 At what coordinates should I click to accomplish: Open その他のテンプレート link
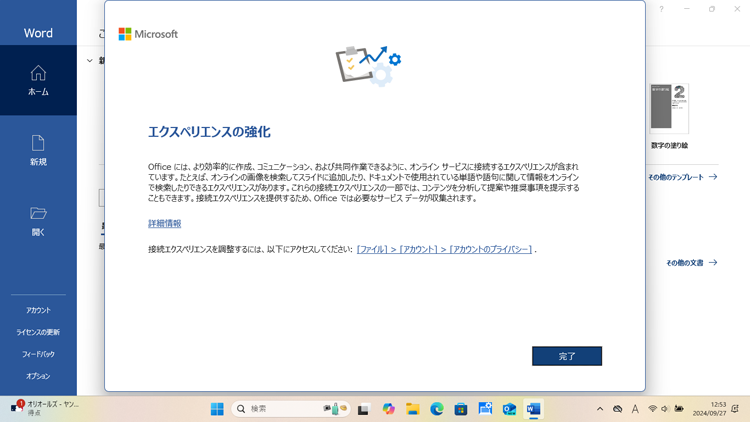tap(682, 177)
